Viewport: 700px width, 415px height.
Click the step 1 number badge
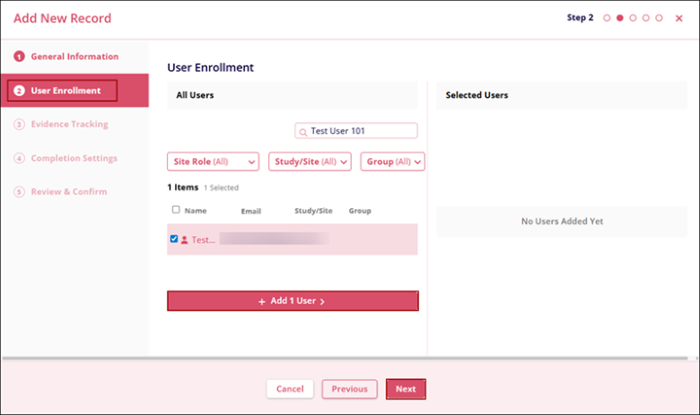click(19, 57)
